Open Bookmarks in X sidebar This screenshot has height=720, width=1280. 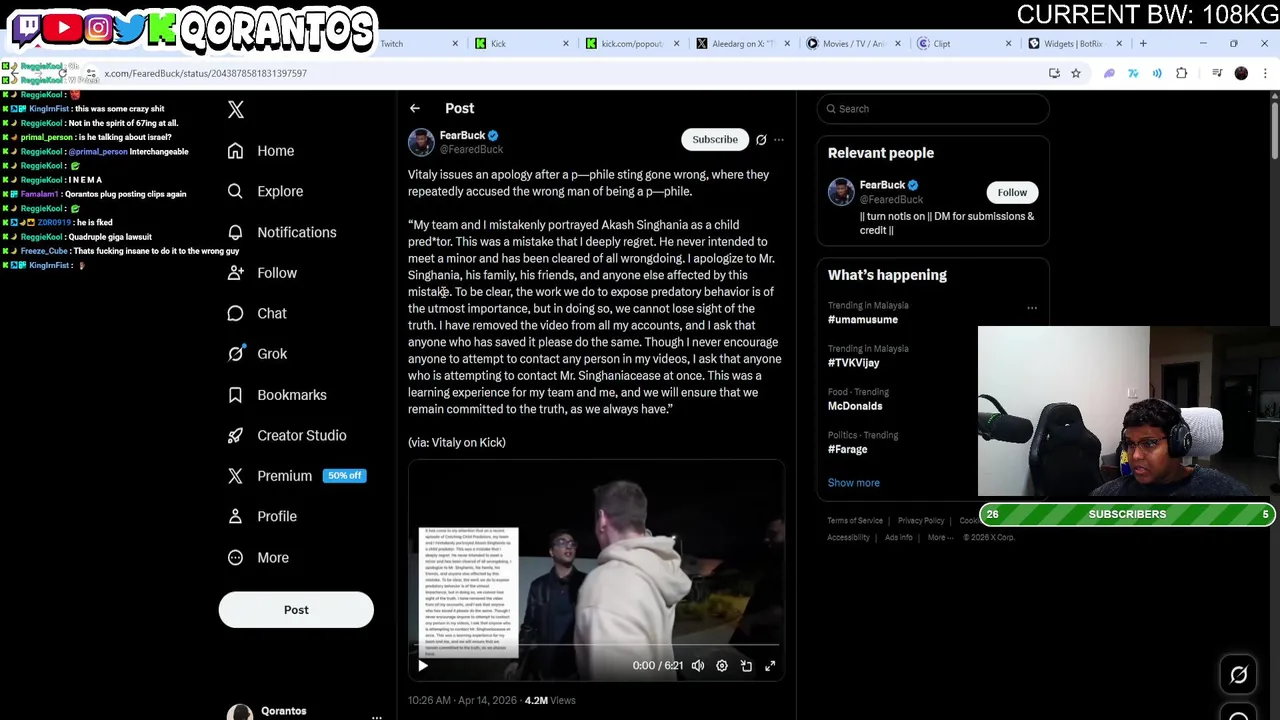click(277, 395)
